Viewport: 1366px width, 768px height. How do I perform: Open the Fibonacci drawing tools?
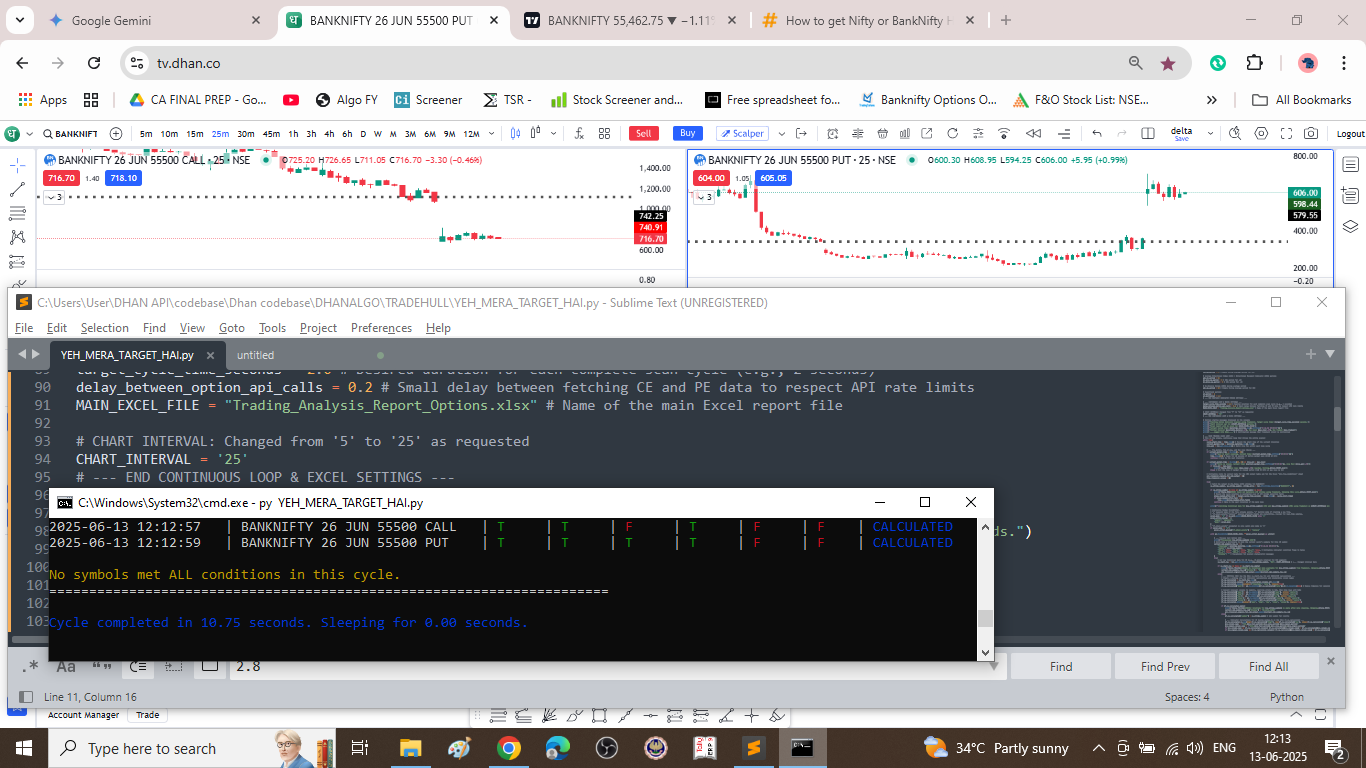(17, 213)
